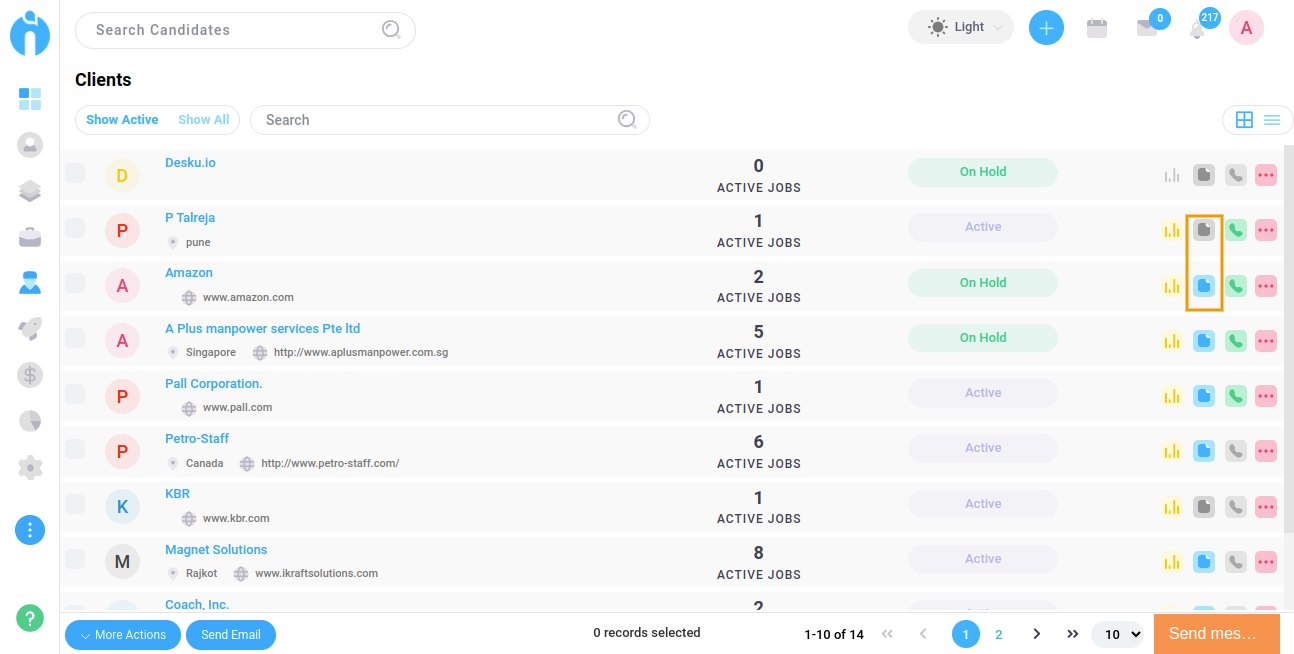1294x654 pixels.
Task: Jump to last page arrow
Action: point(1072,634)
